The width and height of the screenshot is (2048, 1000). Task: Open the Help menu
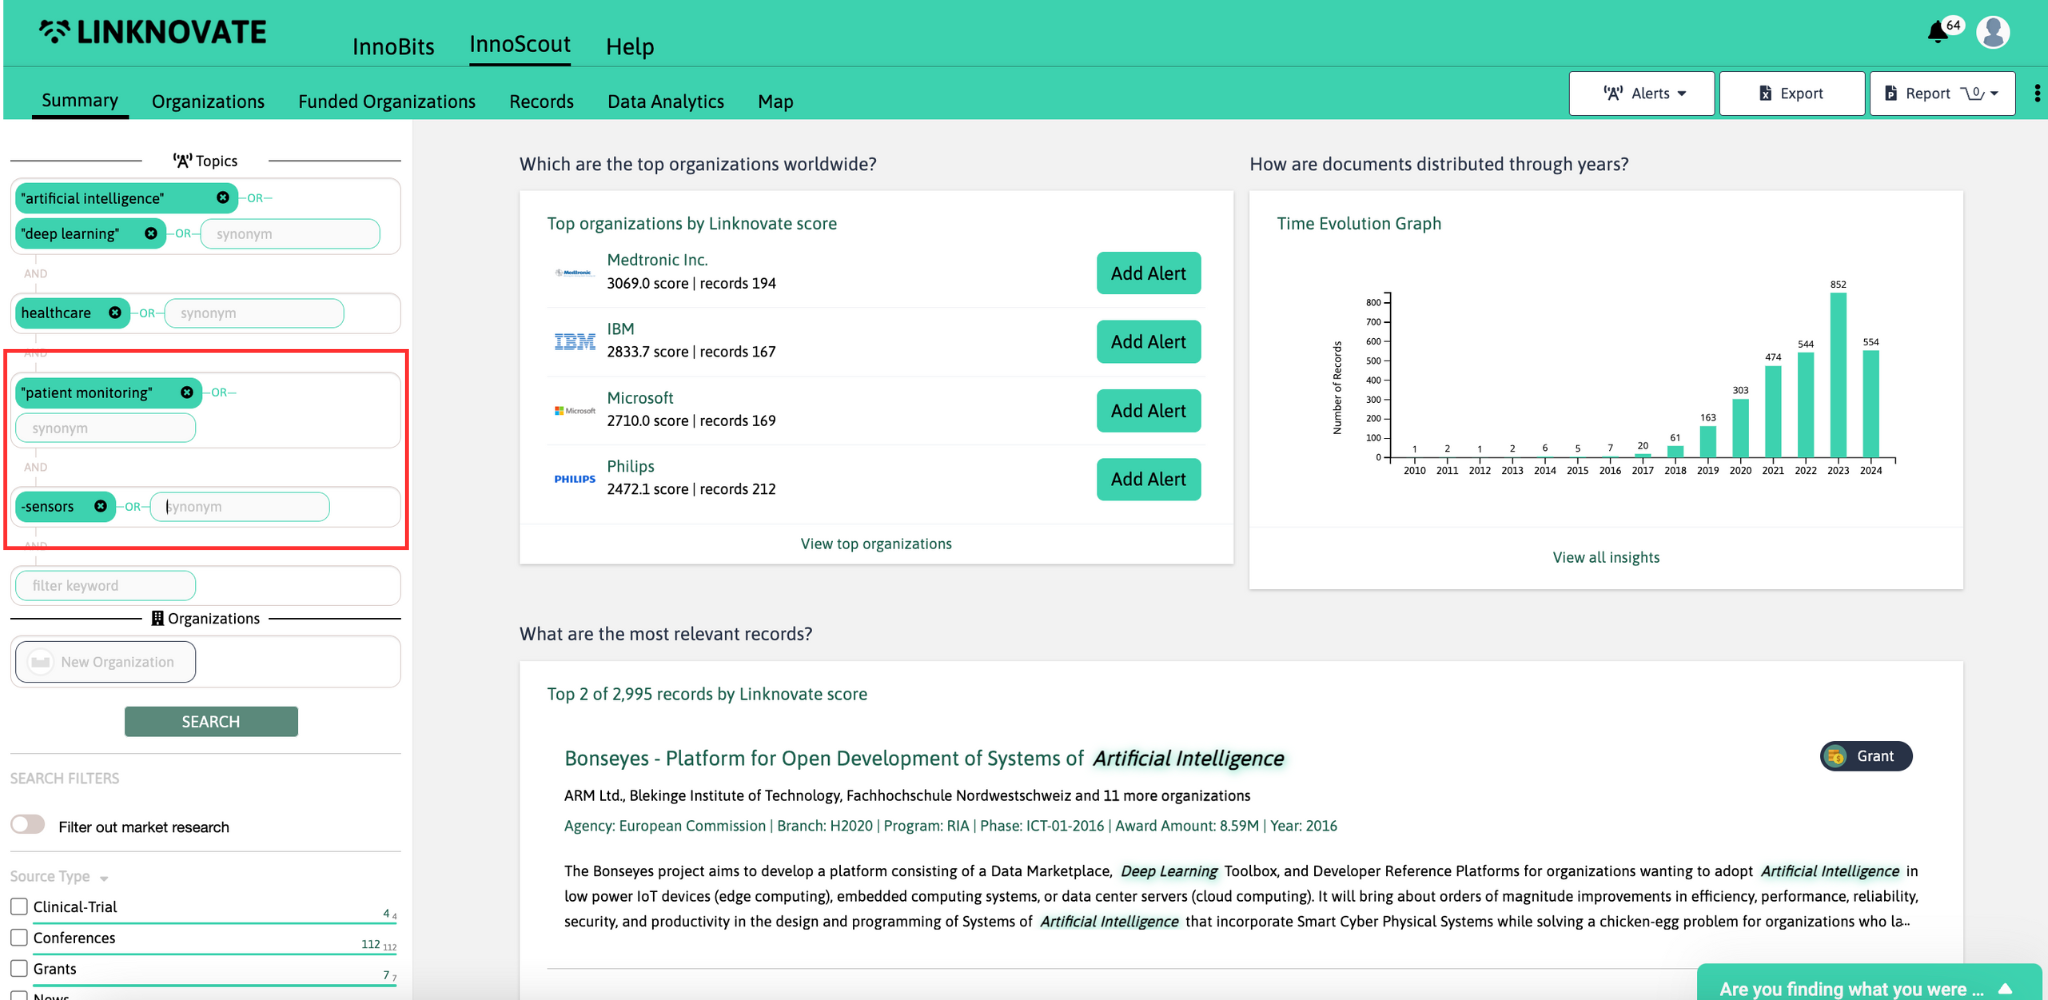tap(630, 46)
